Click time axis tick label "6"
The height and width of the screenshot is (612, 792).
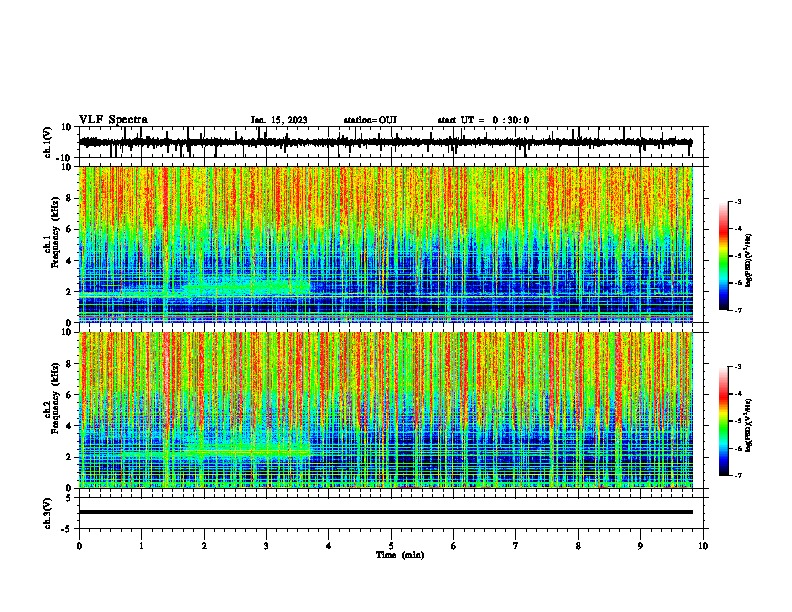click(454, 546)
